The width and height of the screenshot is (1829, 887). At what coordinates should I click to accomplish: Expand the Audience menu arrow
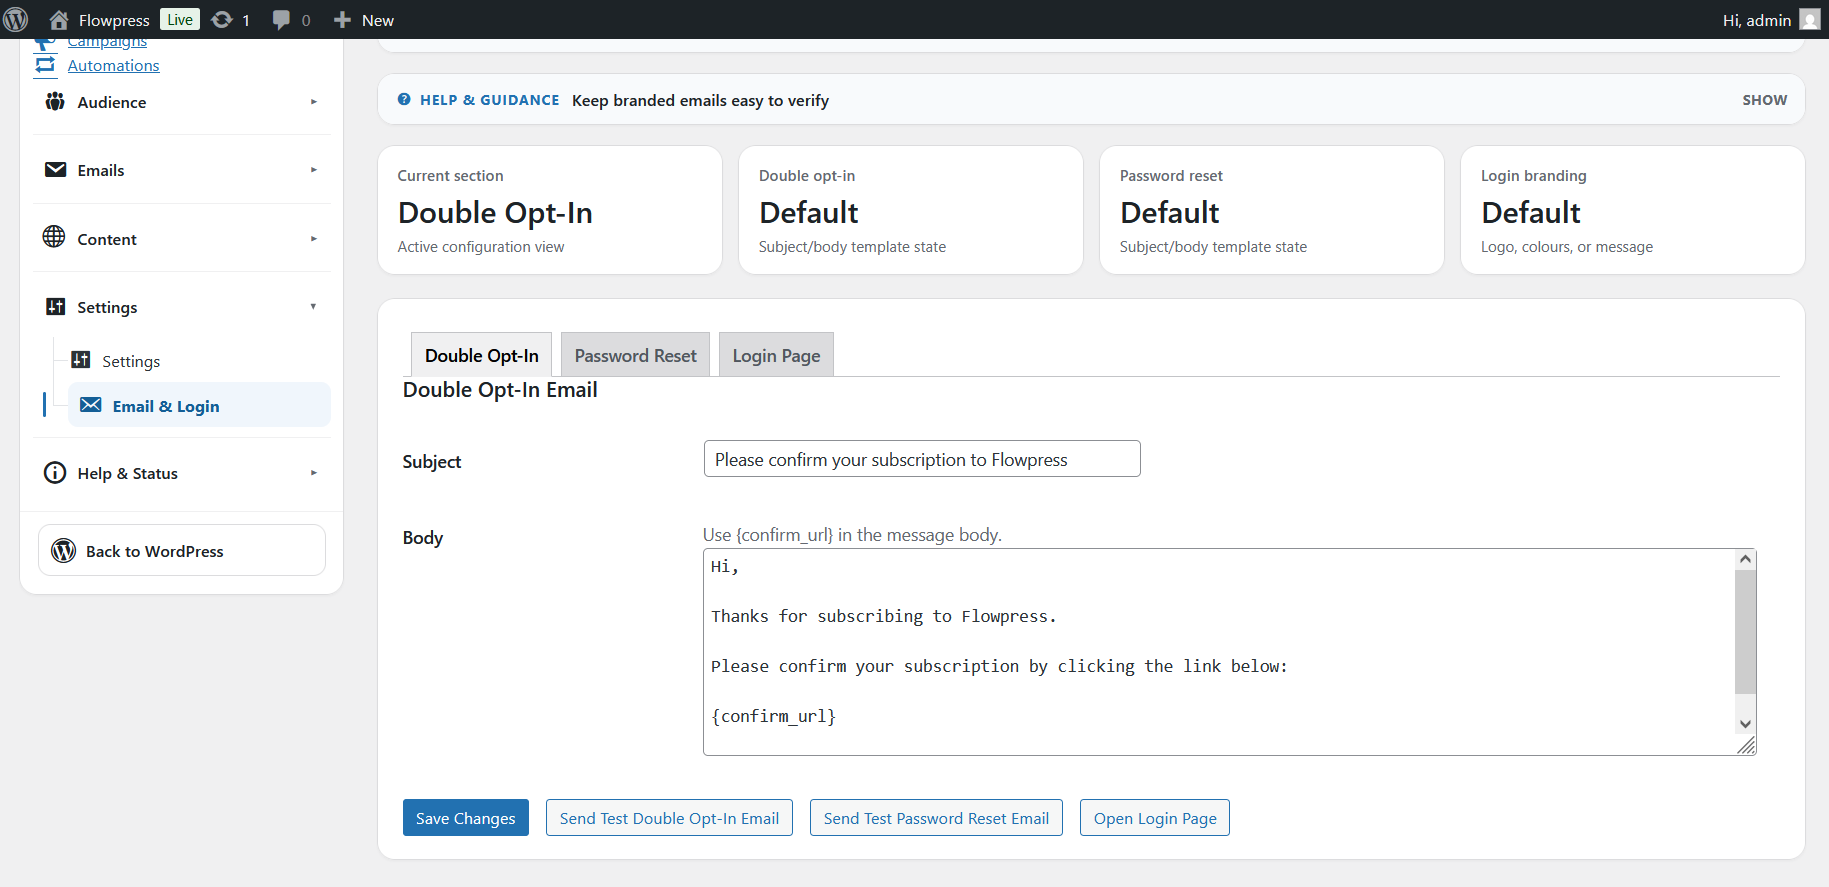click(313, 102)
